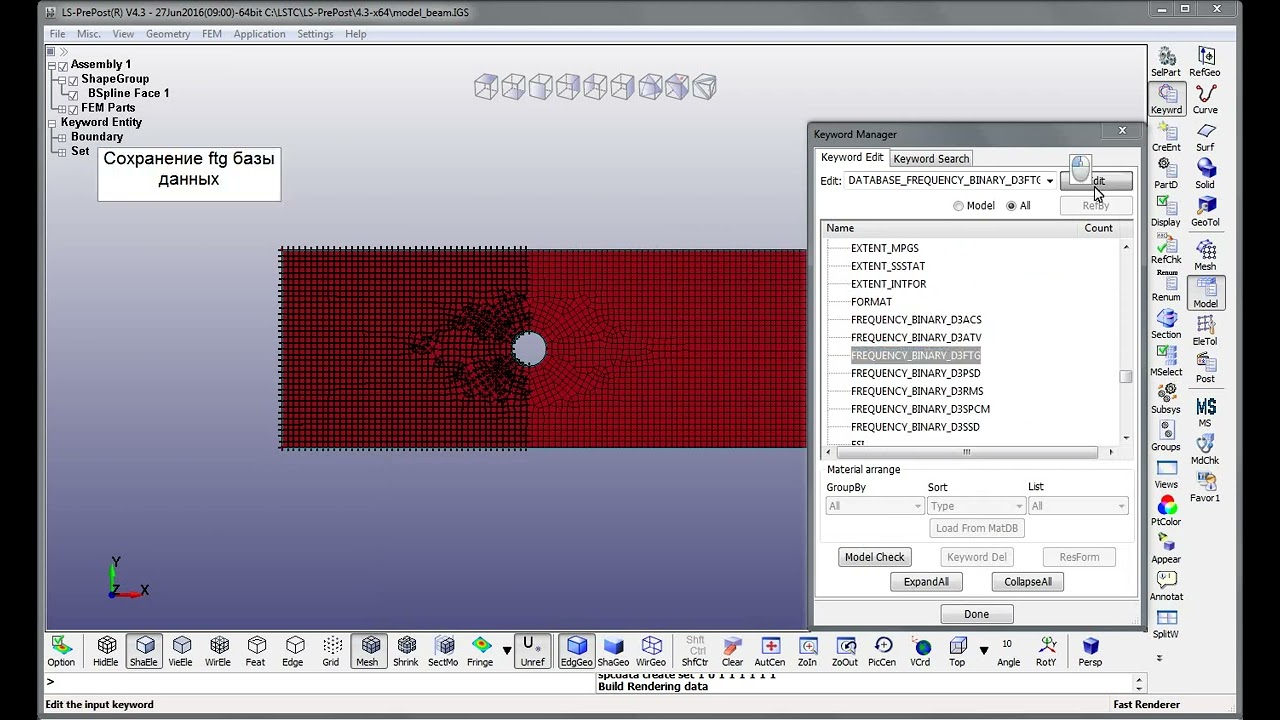
Task: Open the Post processing tool
Action: 1205,367
